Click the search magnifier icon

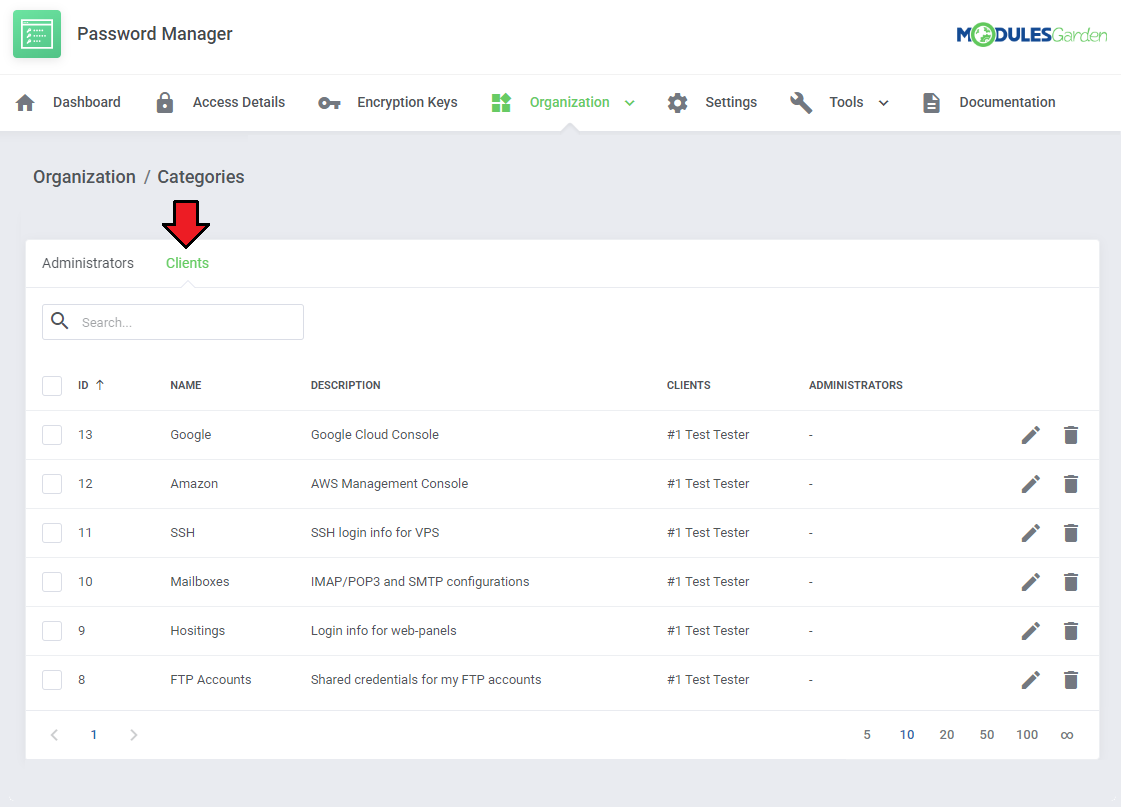tap(60, 321)
